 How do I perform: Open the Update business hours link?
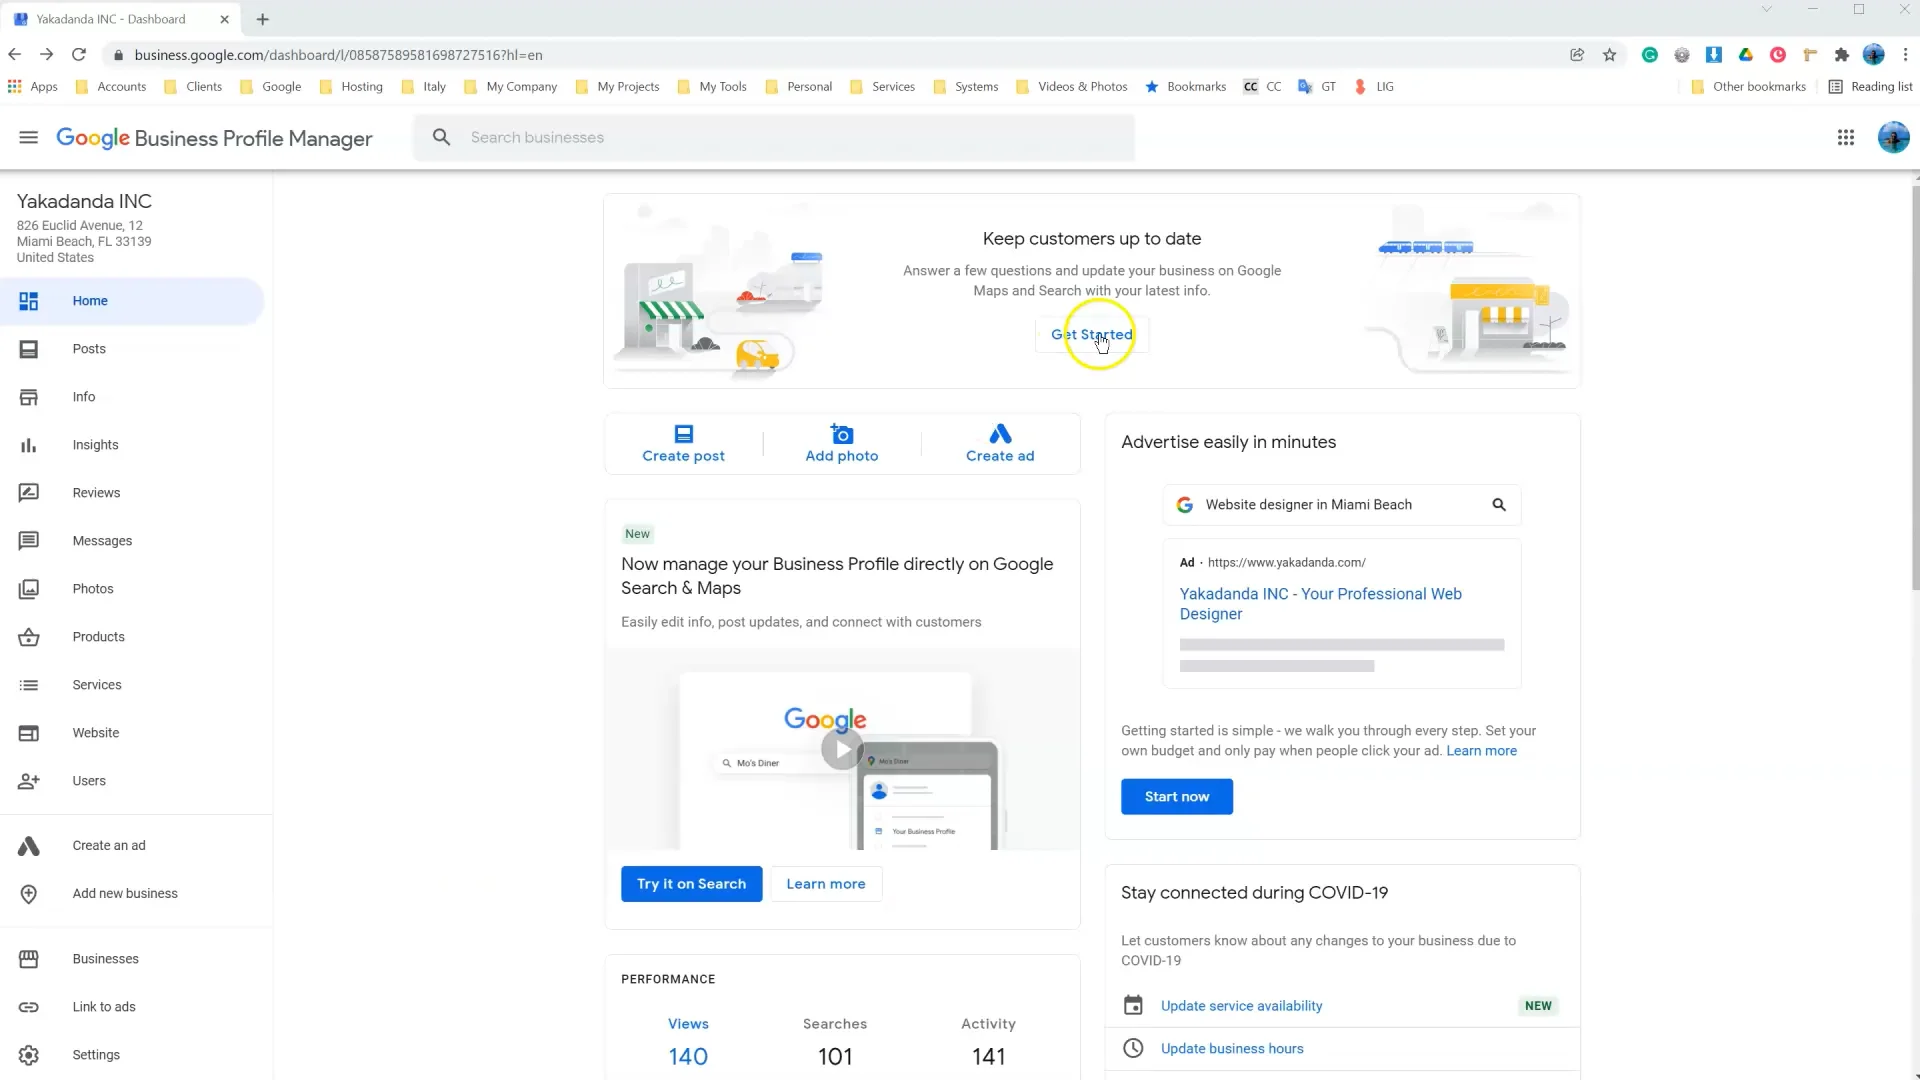(1231, 1048)
